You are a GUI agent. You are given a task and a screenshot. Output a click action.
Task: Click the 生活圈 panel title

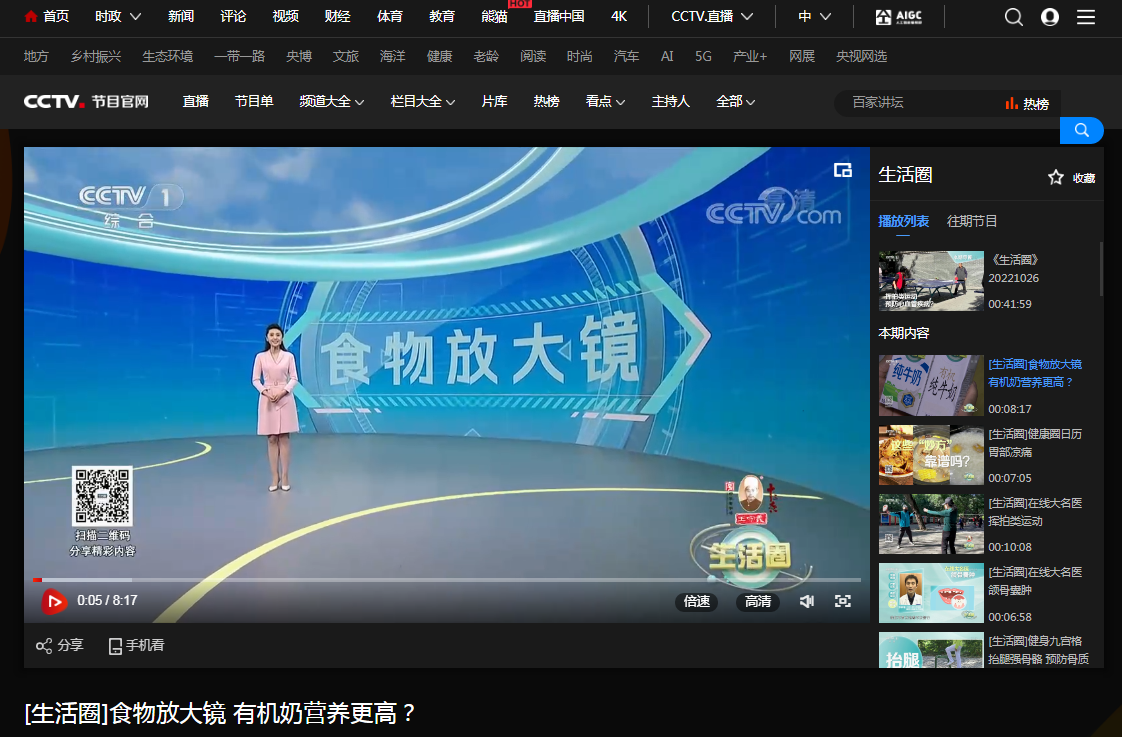pyautogui.click(x=905, y=175)
